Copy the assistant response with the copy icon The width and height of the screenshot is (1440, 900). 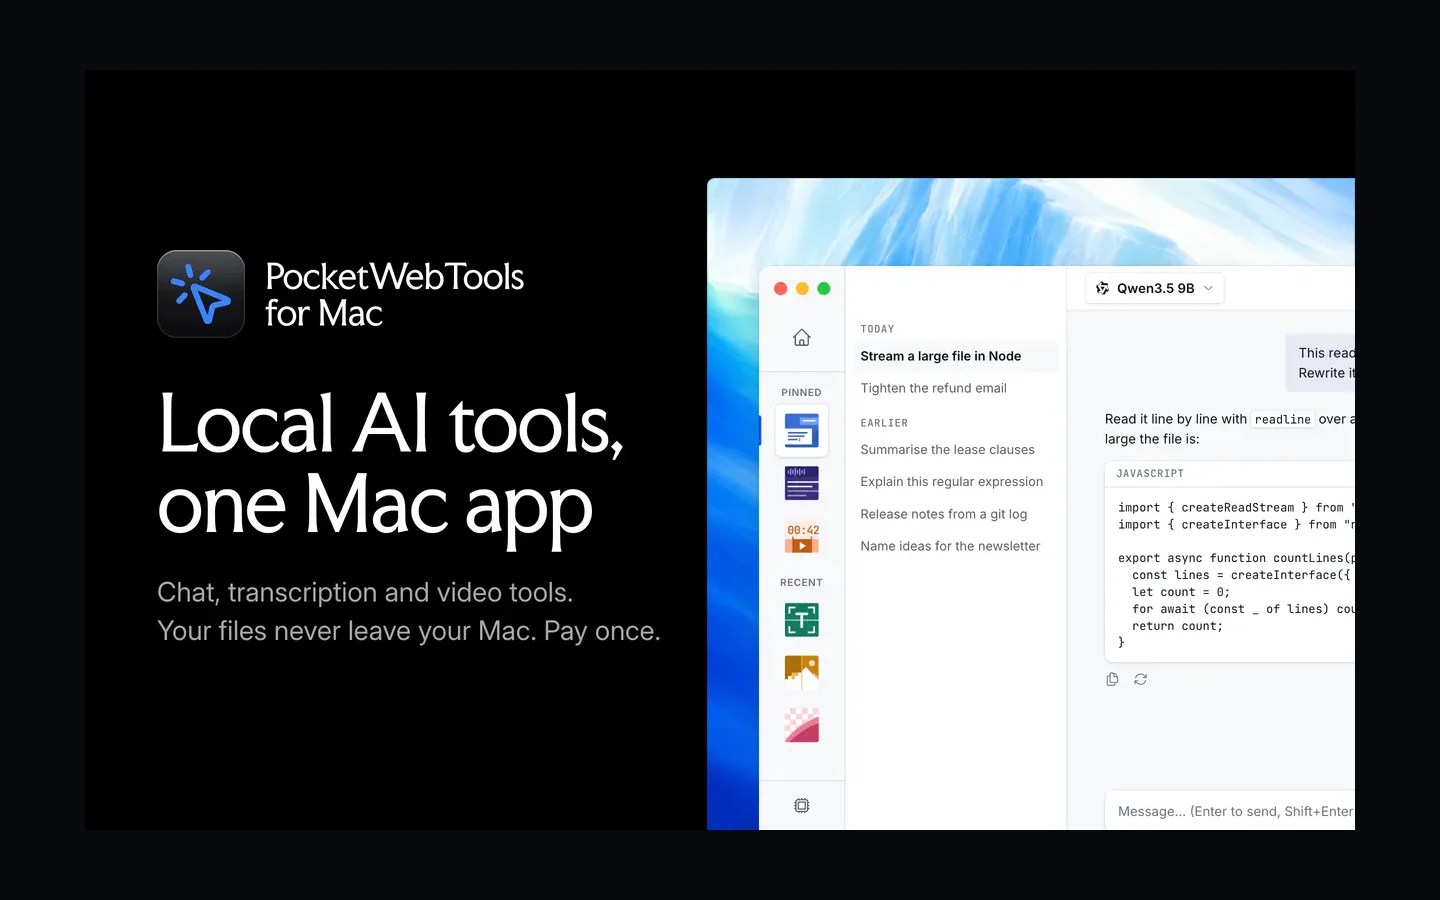point(1112,679)
